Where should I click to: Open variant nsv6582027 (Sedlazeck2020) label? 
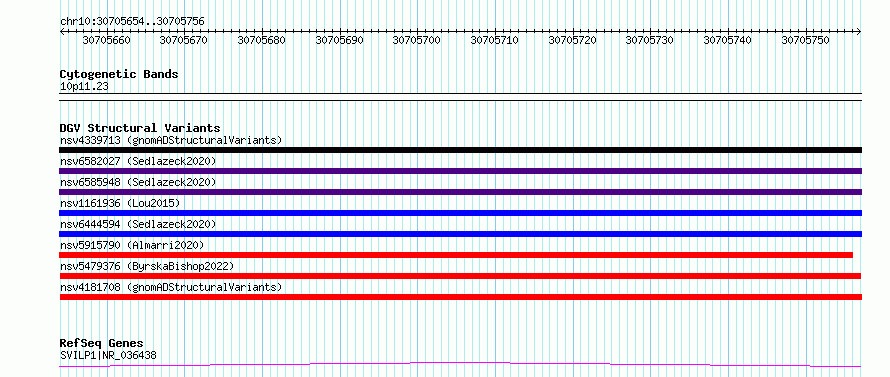(138, 161)
